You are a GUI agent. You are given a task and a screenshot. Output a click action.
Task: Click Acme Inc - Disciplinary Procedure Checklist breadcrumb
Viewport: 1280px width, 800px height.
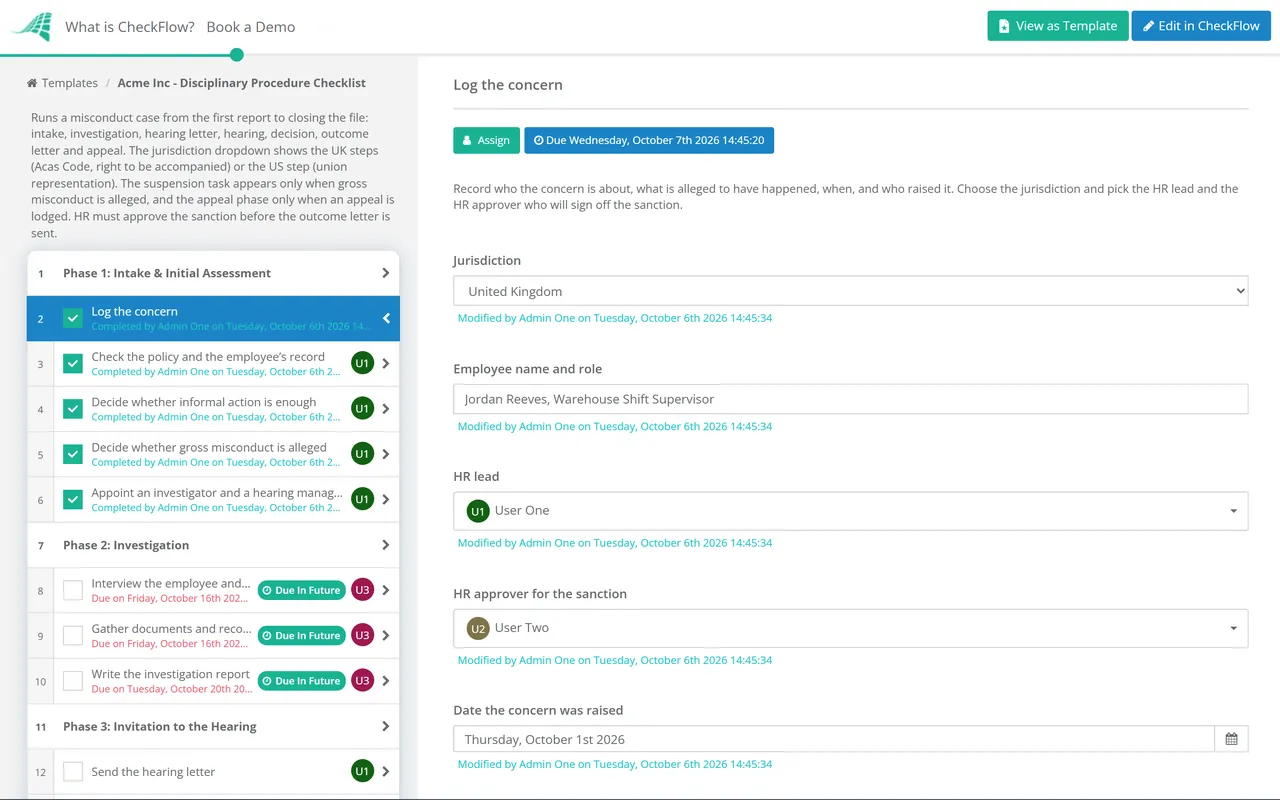click(242, 83)
